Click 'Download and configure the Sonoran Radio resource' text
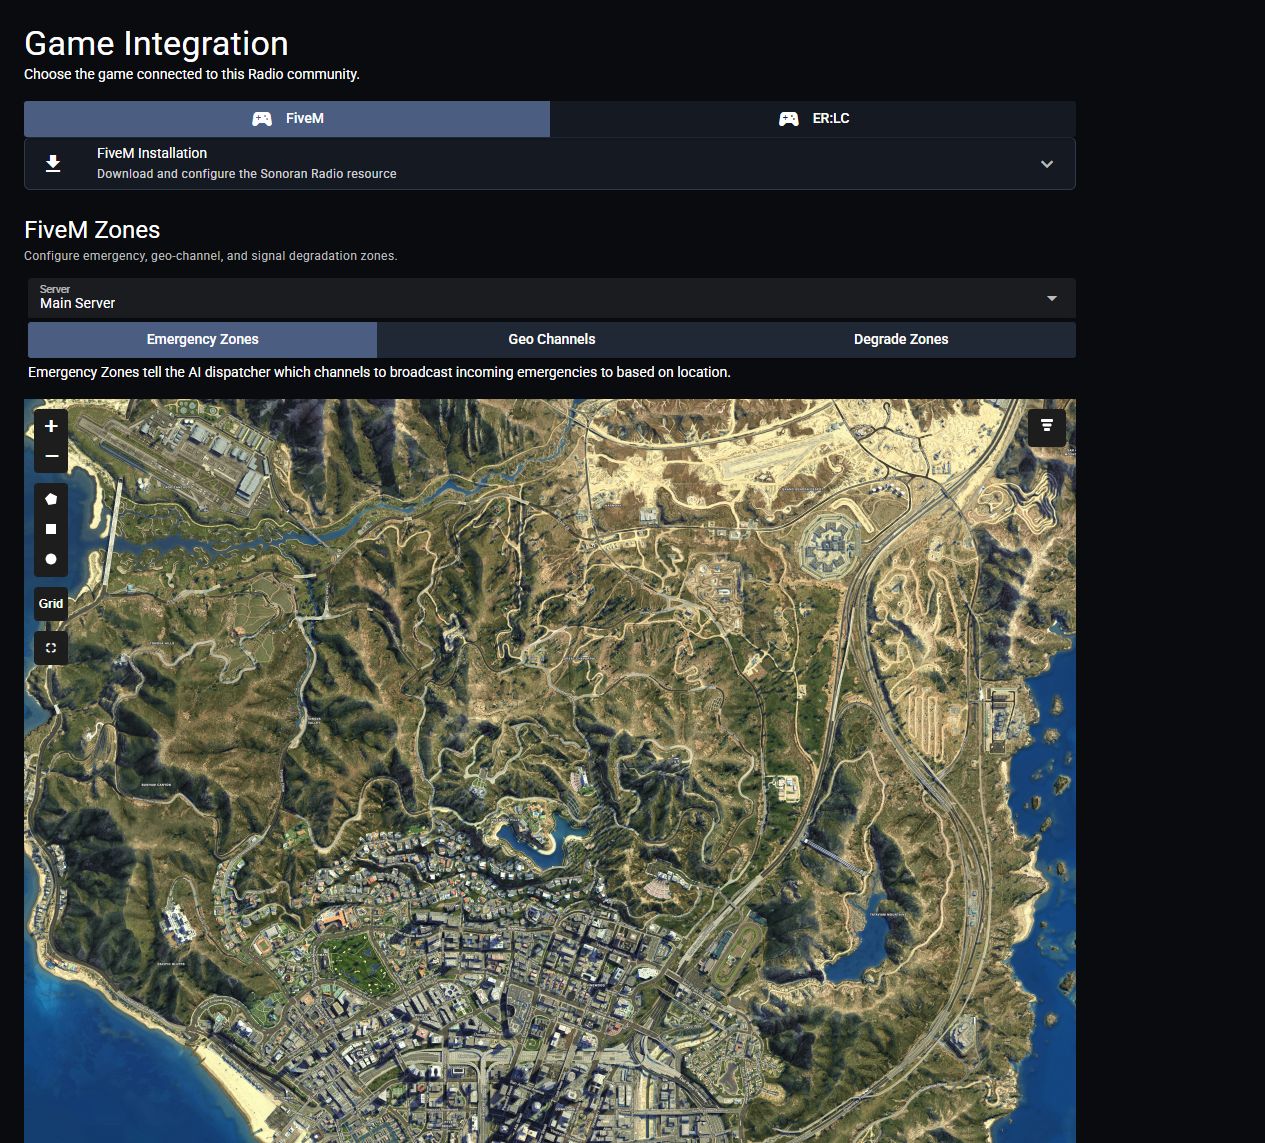 point(247,174)
